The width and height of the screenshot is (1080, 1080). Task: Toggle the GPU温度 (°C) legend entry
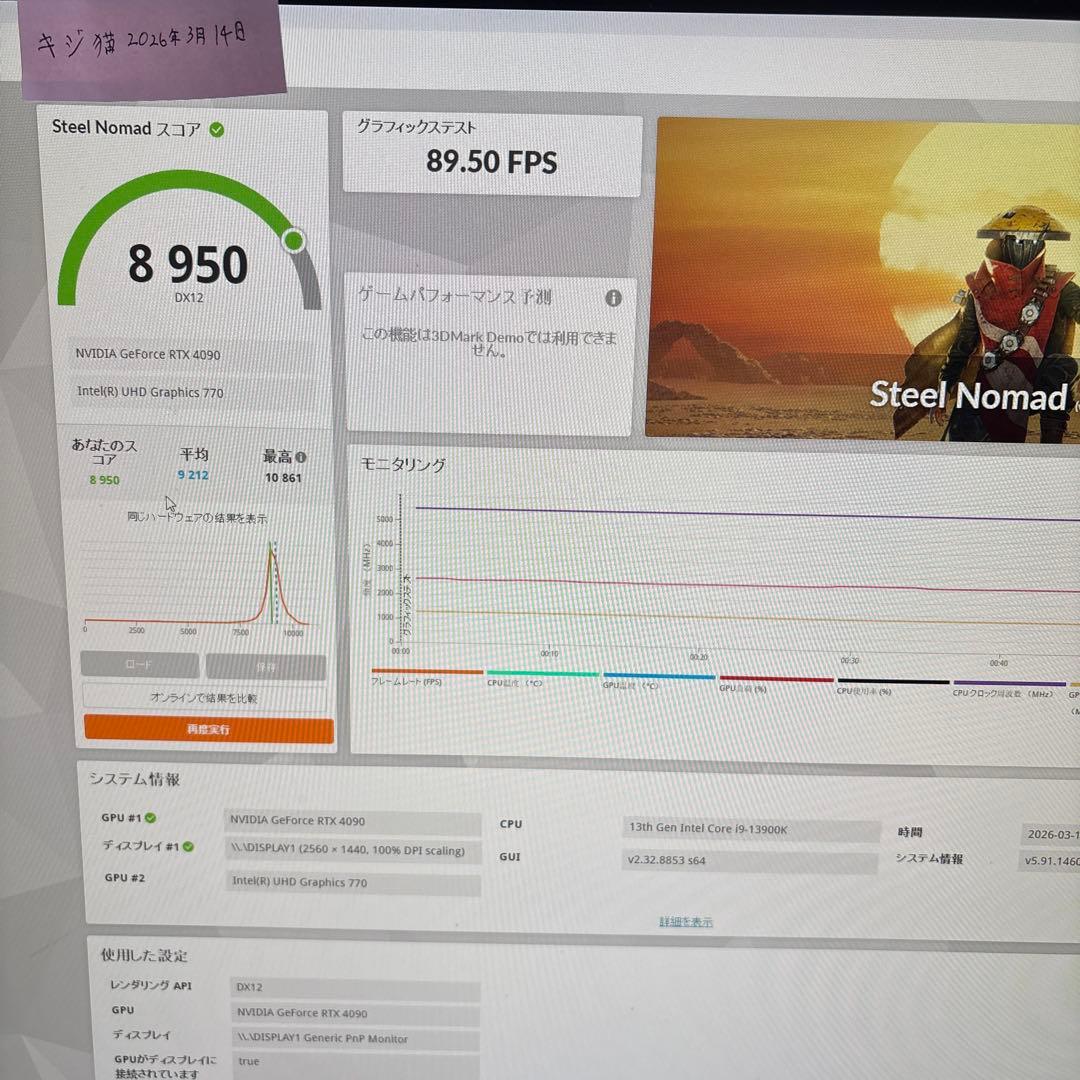[659, 681]
